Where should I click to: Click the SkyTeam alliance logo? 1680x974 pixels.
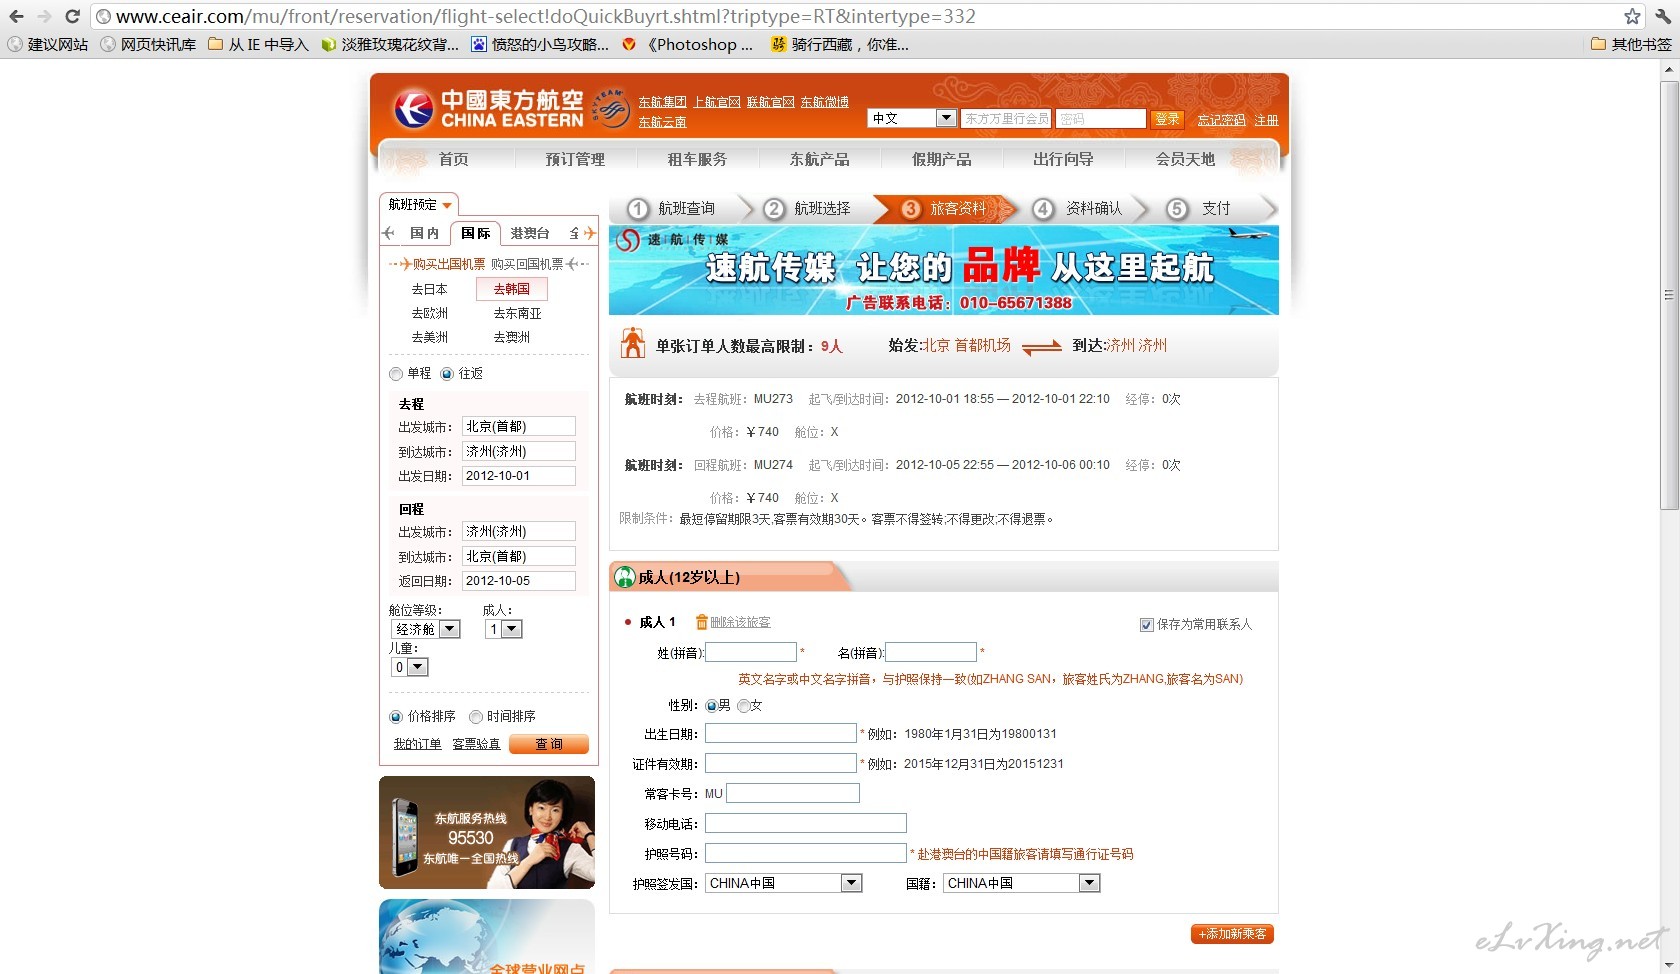point(610,106)
